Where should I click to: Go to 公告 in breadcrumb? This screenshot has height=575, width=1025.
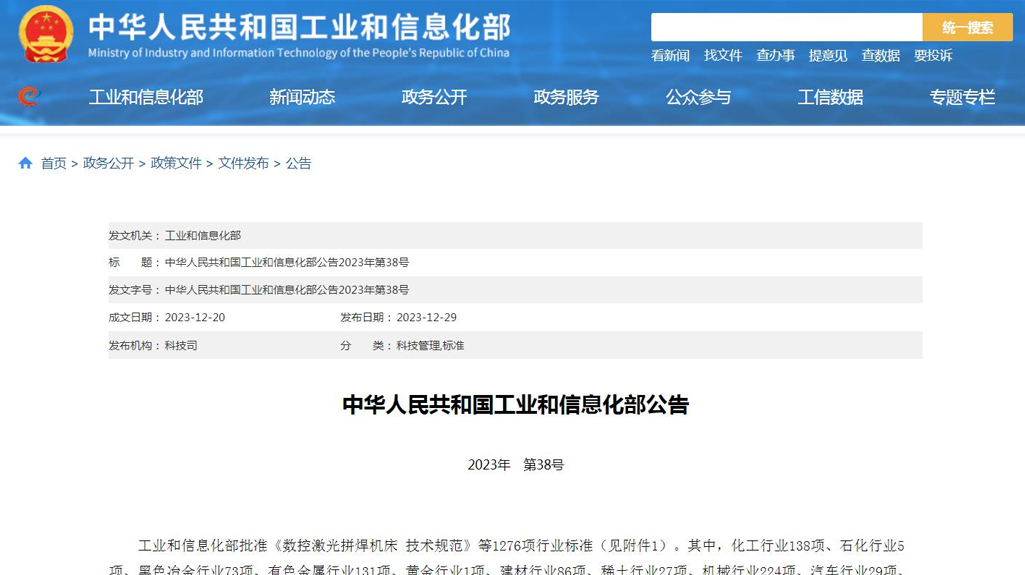point(299,163)
